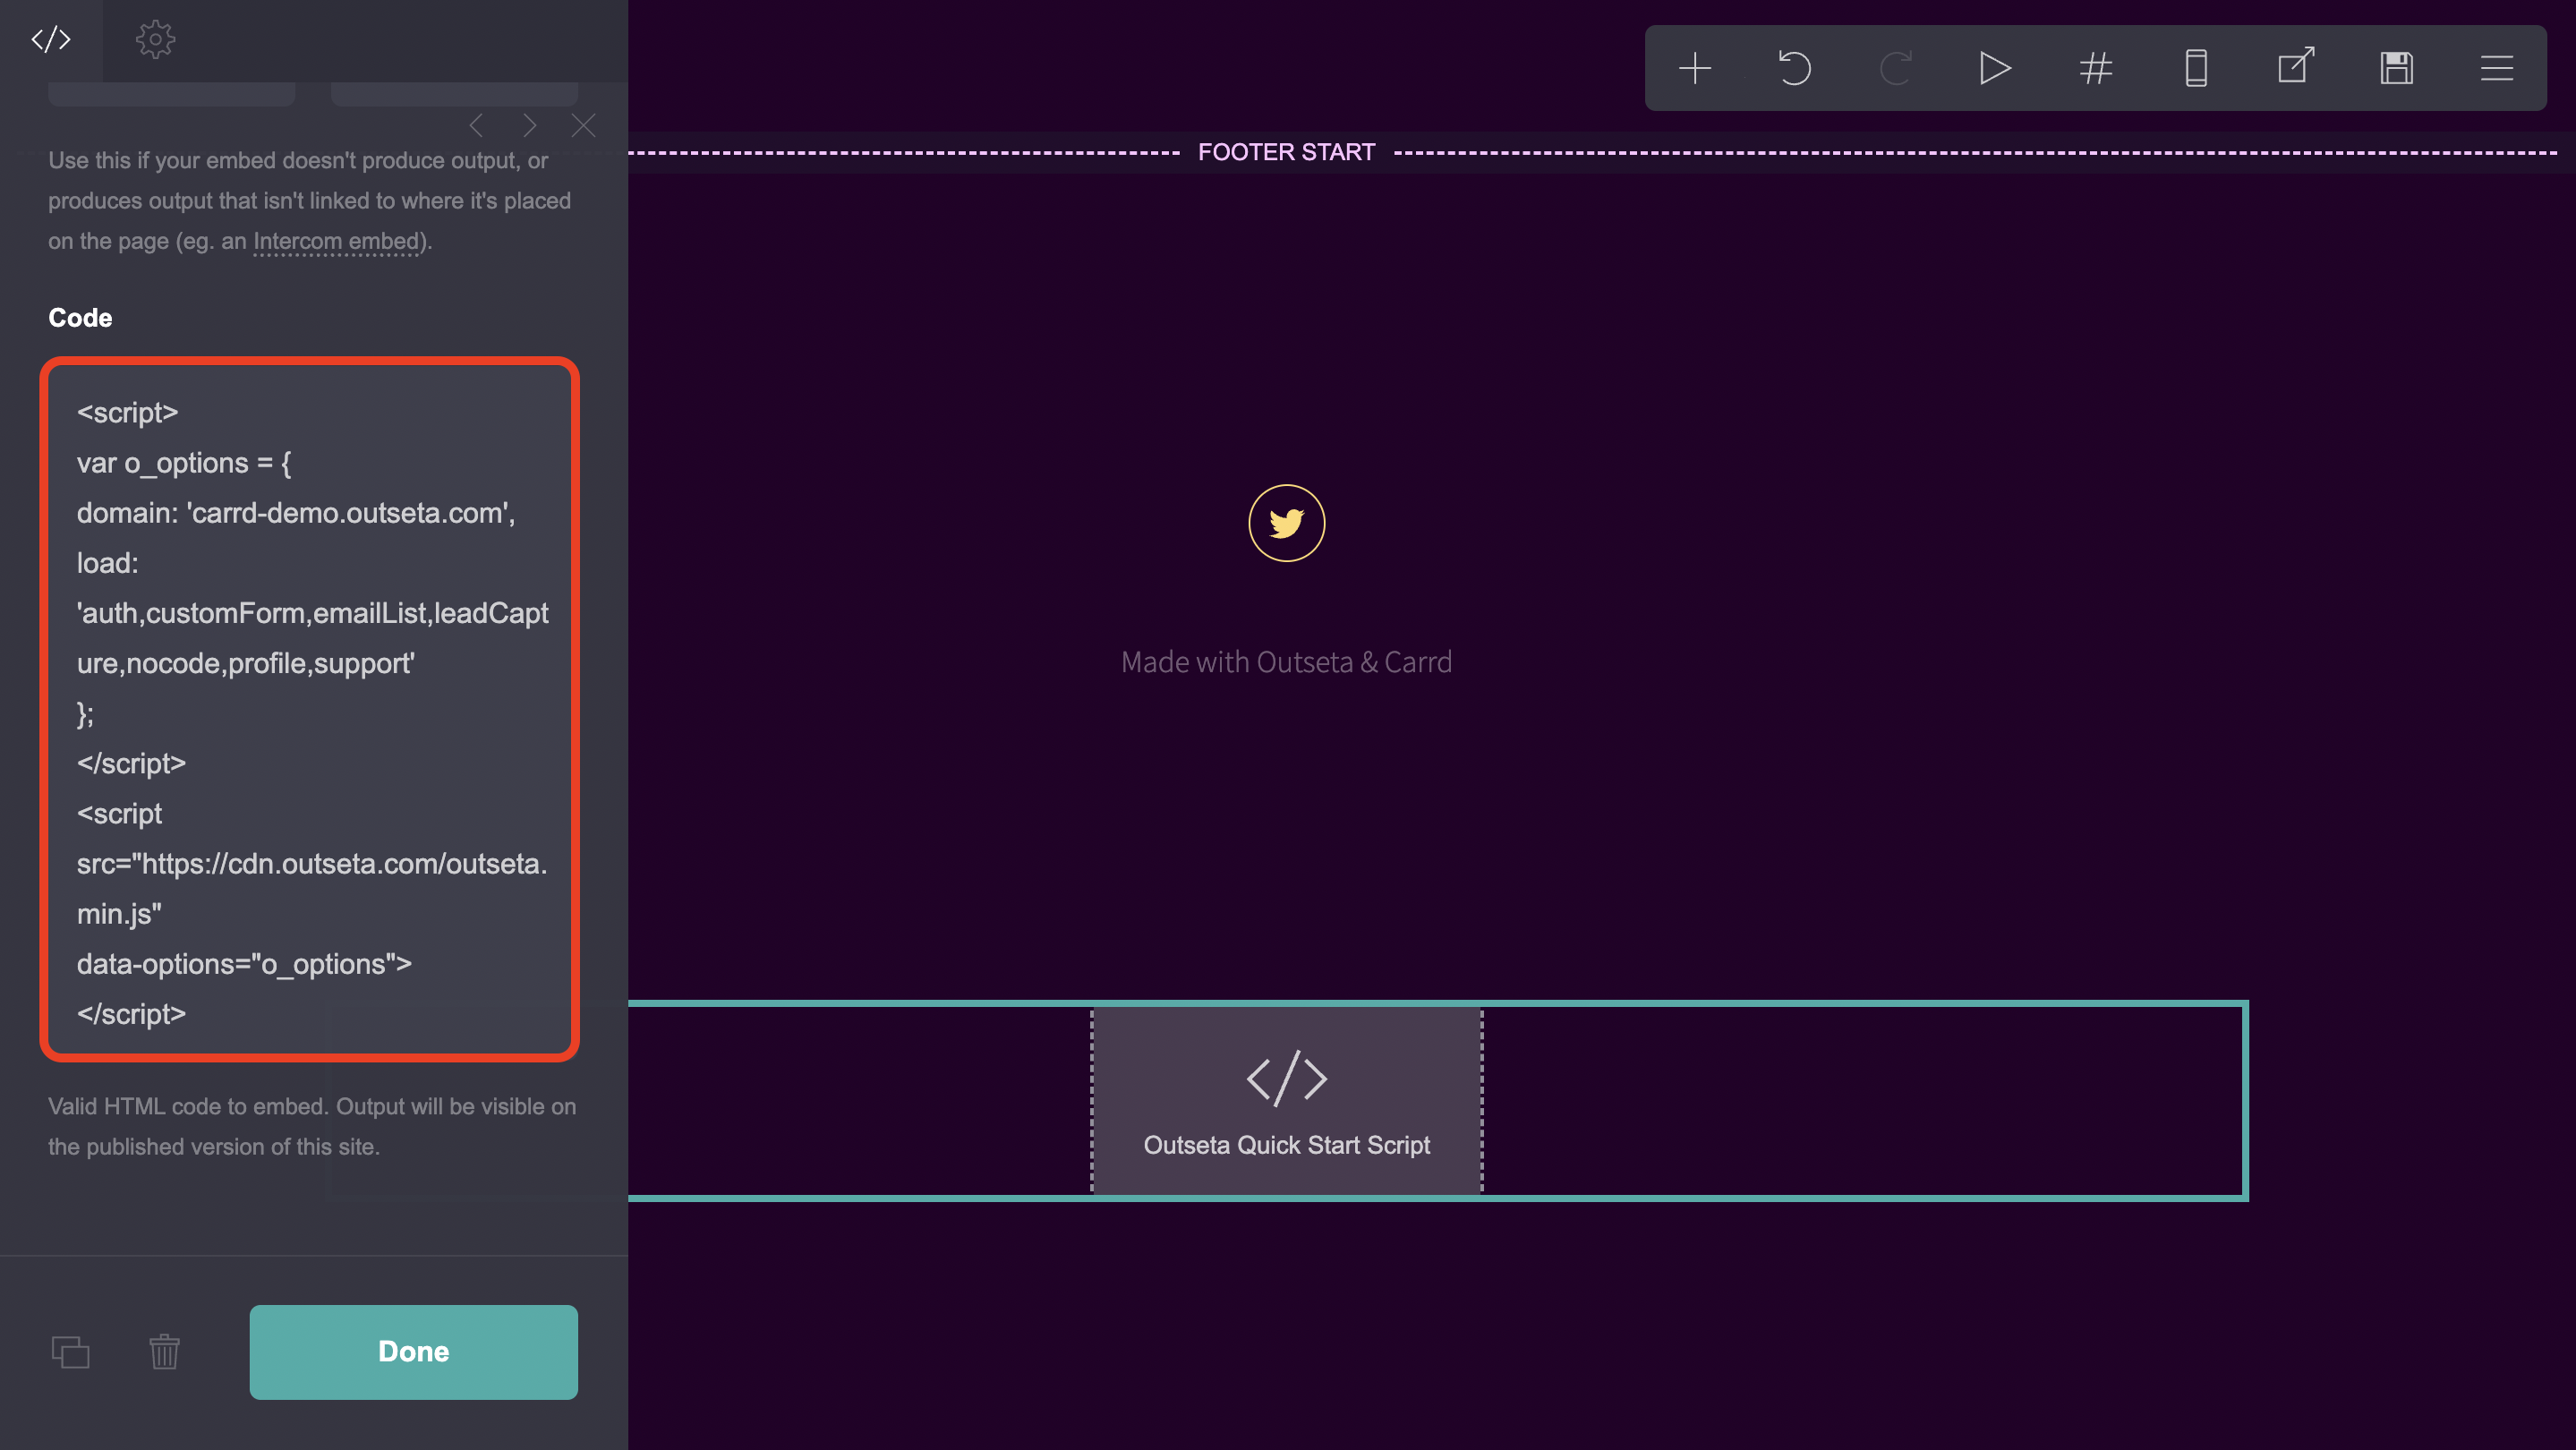Duplicate the embed element

(71, 1352)
